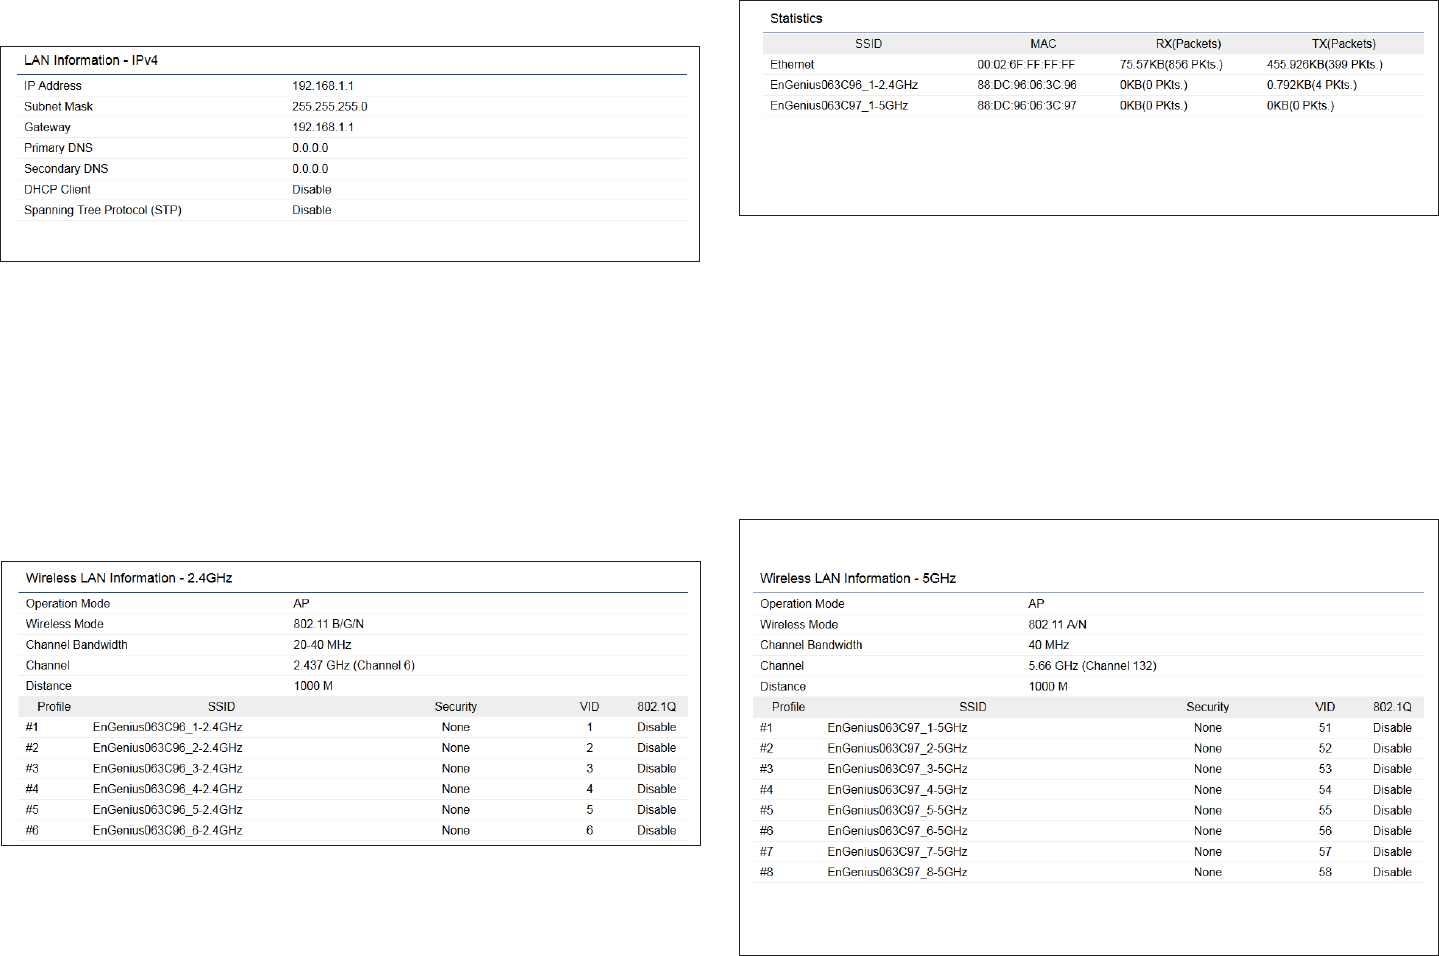The height and width of the screenshot is (956, 1439).
Task: Click profile "#7" in the 5GHz table
Action: 766,852
